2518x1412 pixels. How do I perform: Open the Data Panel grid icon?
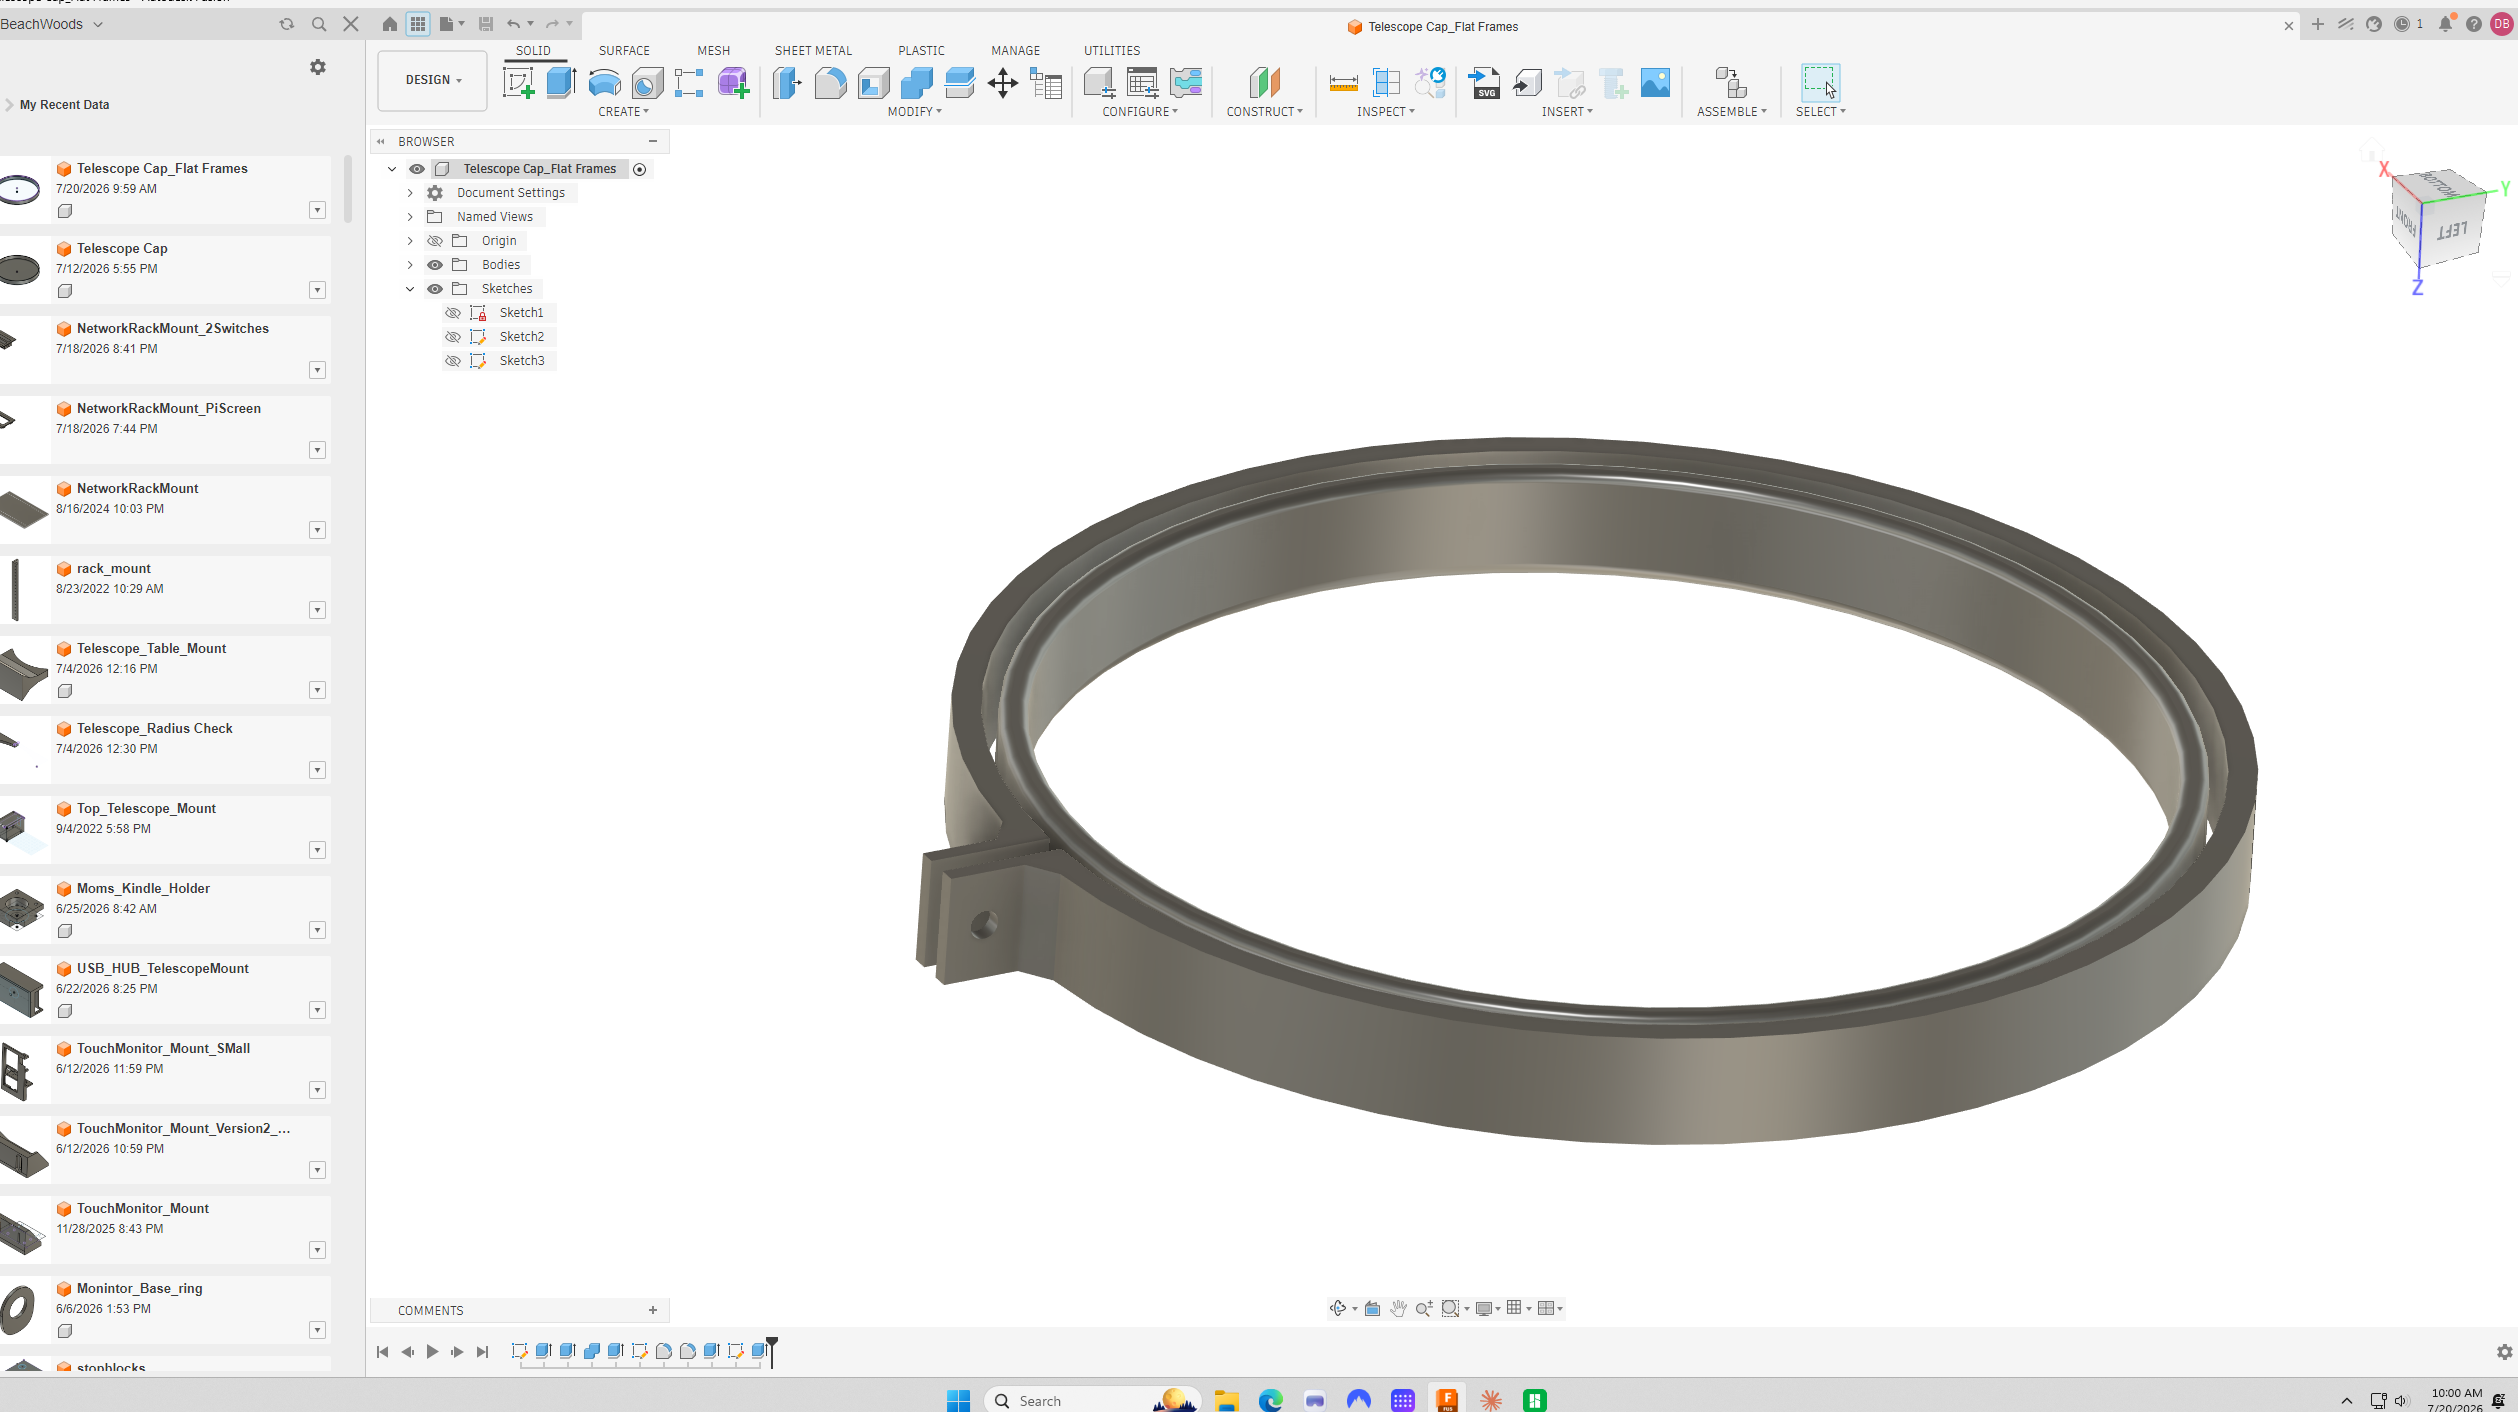click(418, 24)
